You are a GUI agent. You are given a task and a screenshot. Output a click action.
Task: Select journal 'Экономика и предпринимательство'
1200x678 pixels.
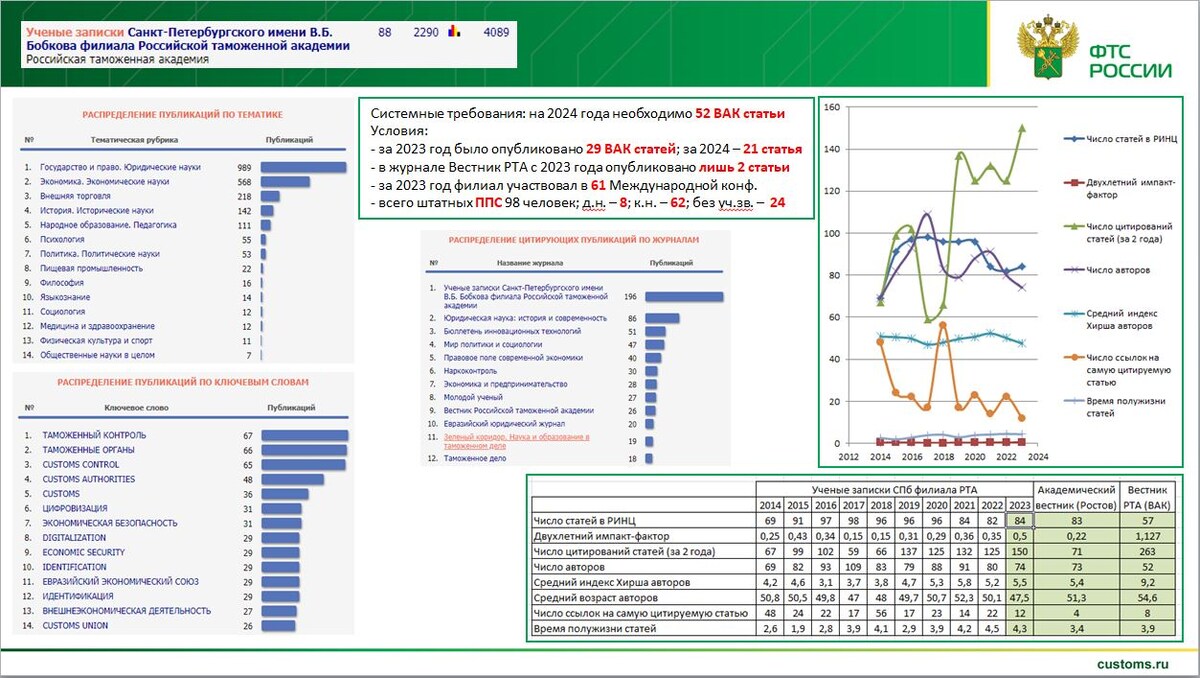pyautogui.click(x=505, y=384)
